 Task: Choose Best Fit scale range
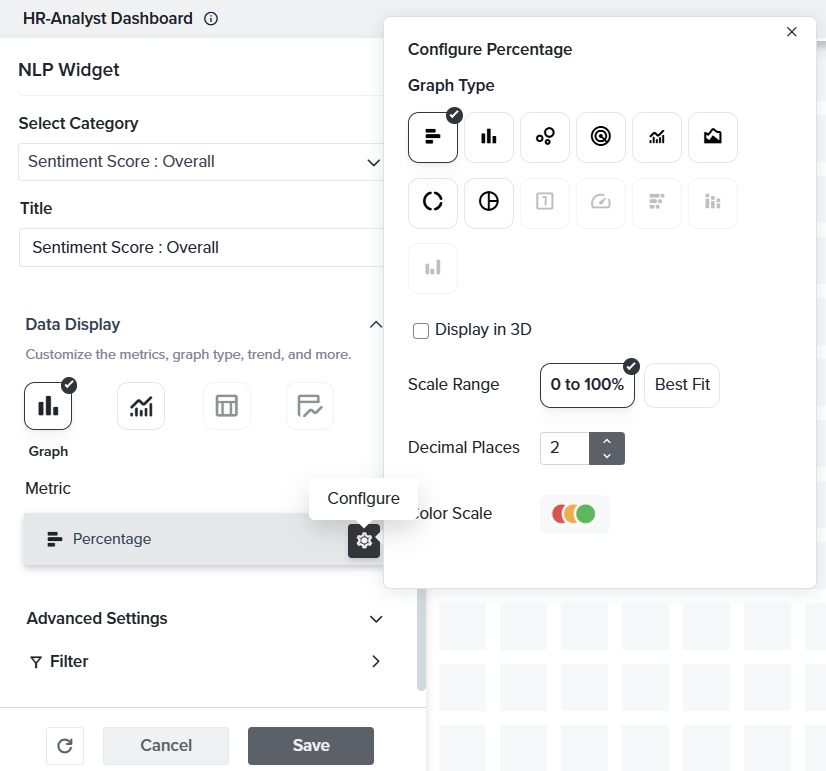pyautogui.click(x=682, y=385)
